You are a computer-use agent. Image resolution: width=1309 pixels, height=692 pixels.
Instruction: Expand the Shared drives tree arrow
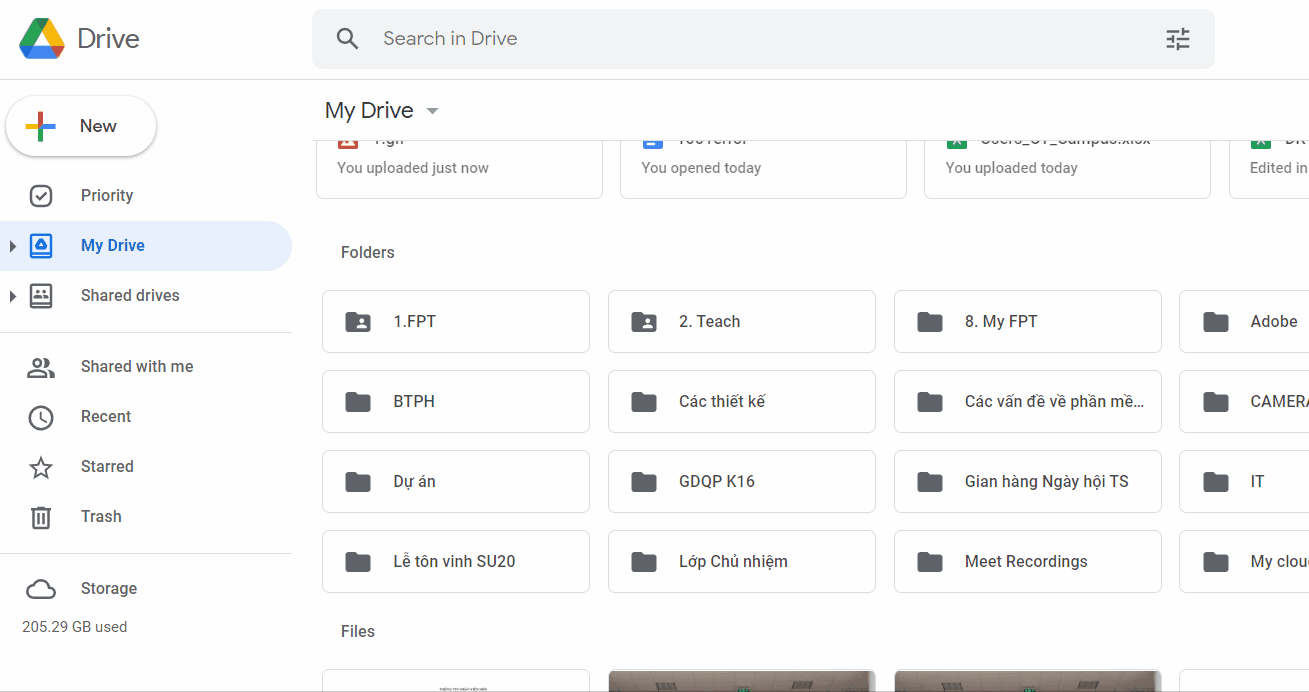pos(12,296)
